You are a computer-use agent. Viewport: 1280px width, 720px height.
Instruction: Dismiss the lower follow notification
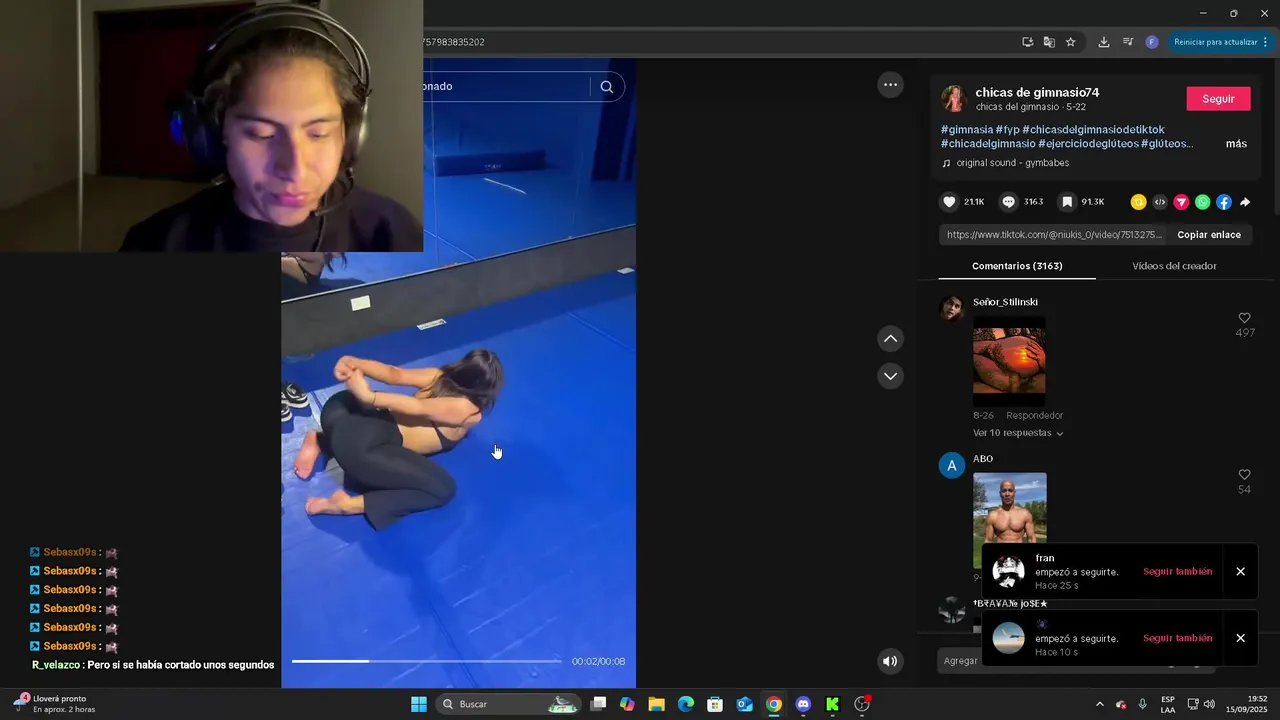(x=1240, y=638)
